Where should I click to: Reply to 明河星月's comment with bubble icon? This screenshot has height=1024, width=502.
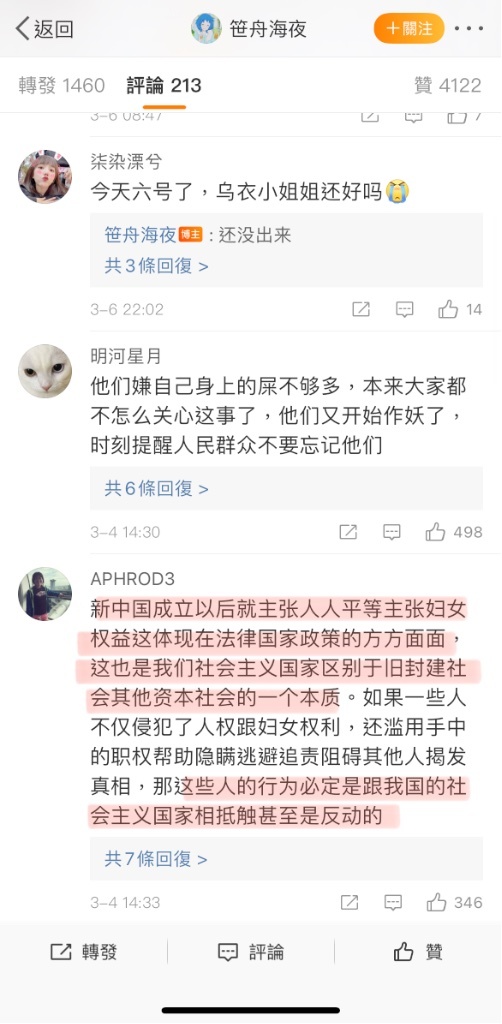tap(392, 532)
